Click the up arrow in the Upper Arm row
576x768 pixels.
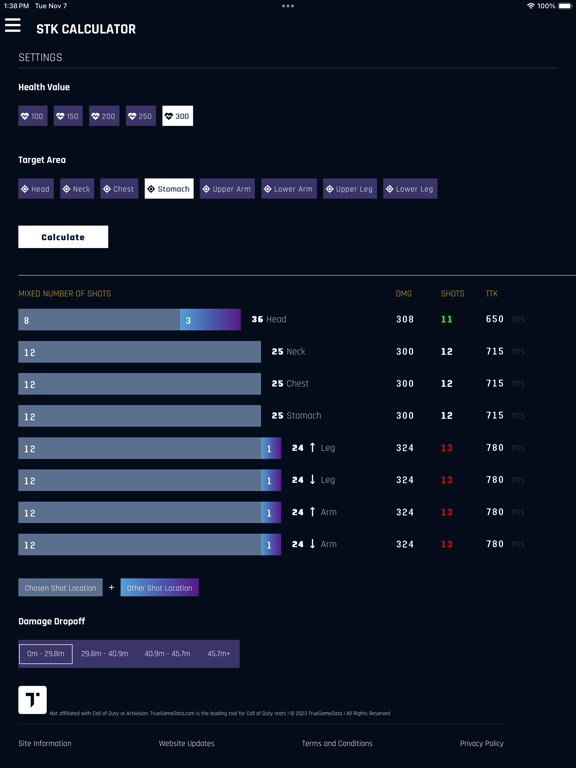(x=312, y=512)
